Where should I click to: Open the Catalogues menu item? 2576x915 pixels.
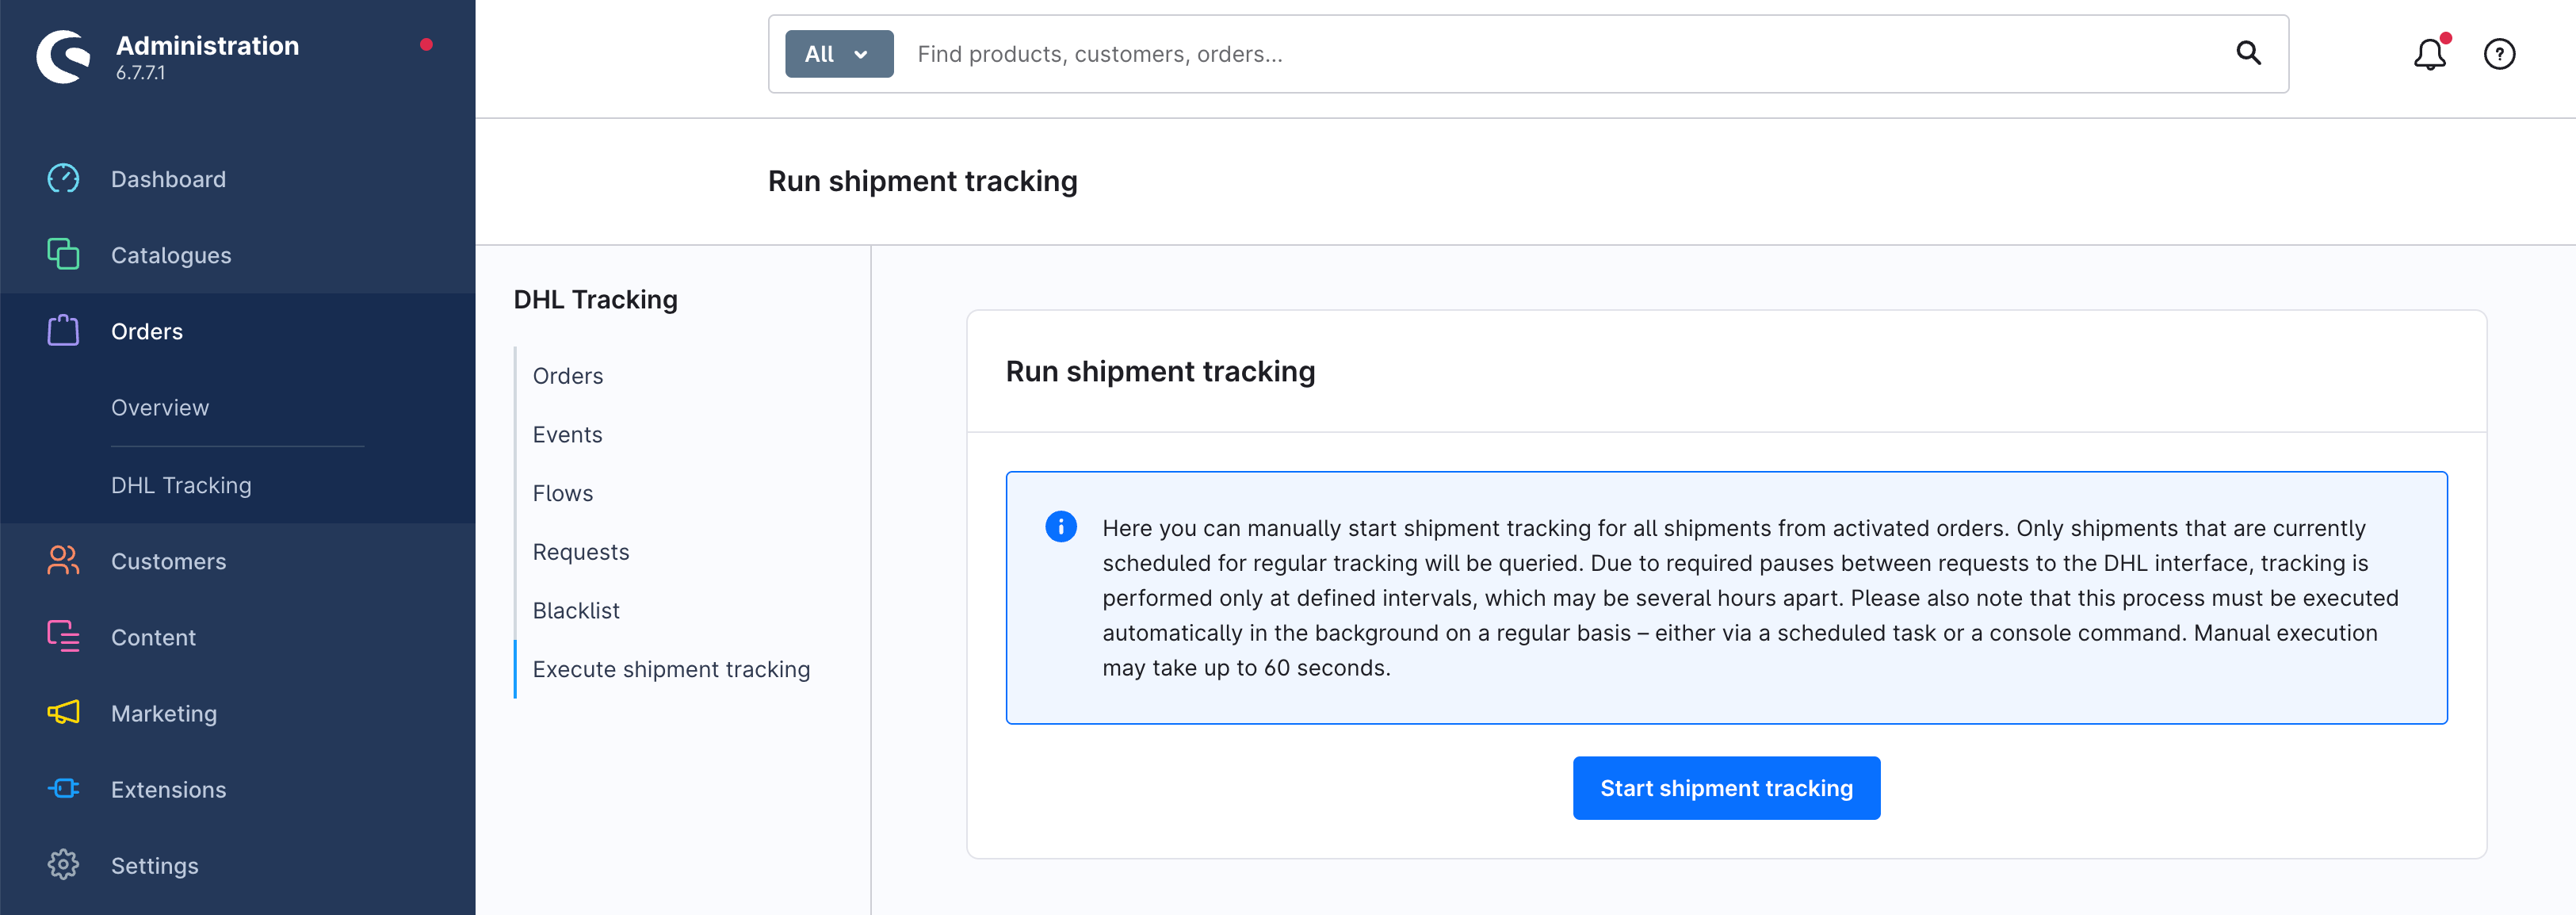[171, 255]
